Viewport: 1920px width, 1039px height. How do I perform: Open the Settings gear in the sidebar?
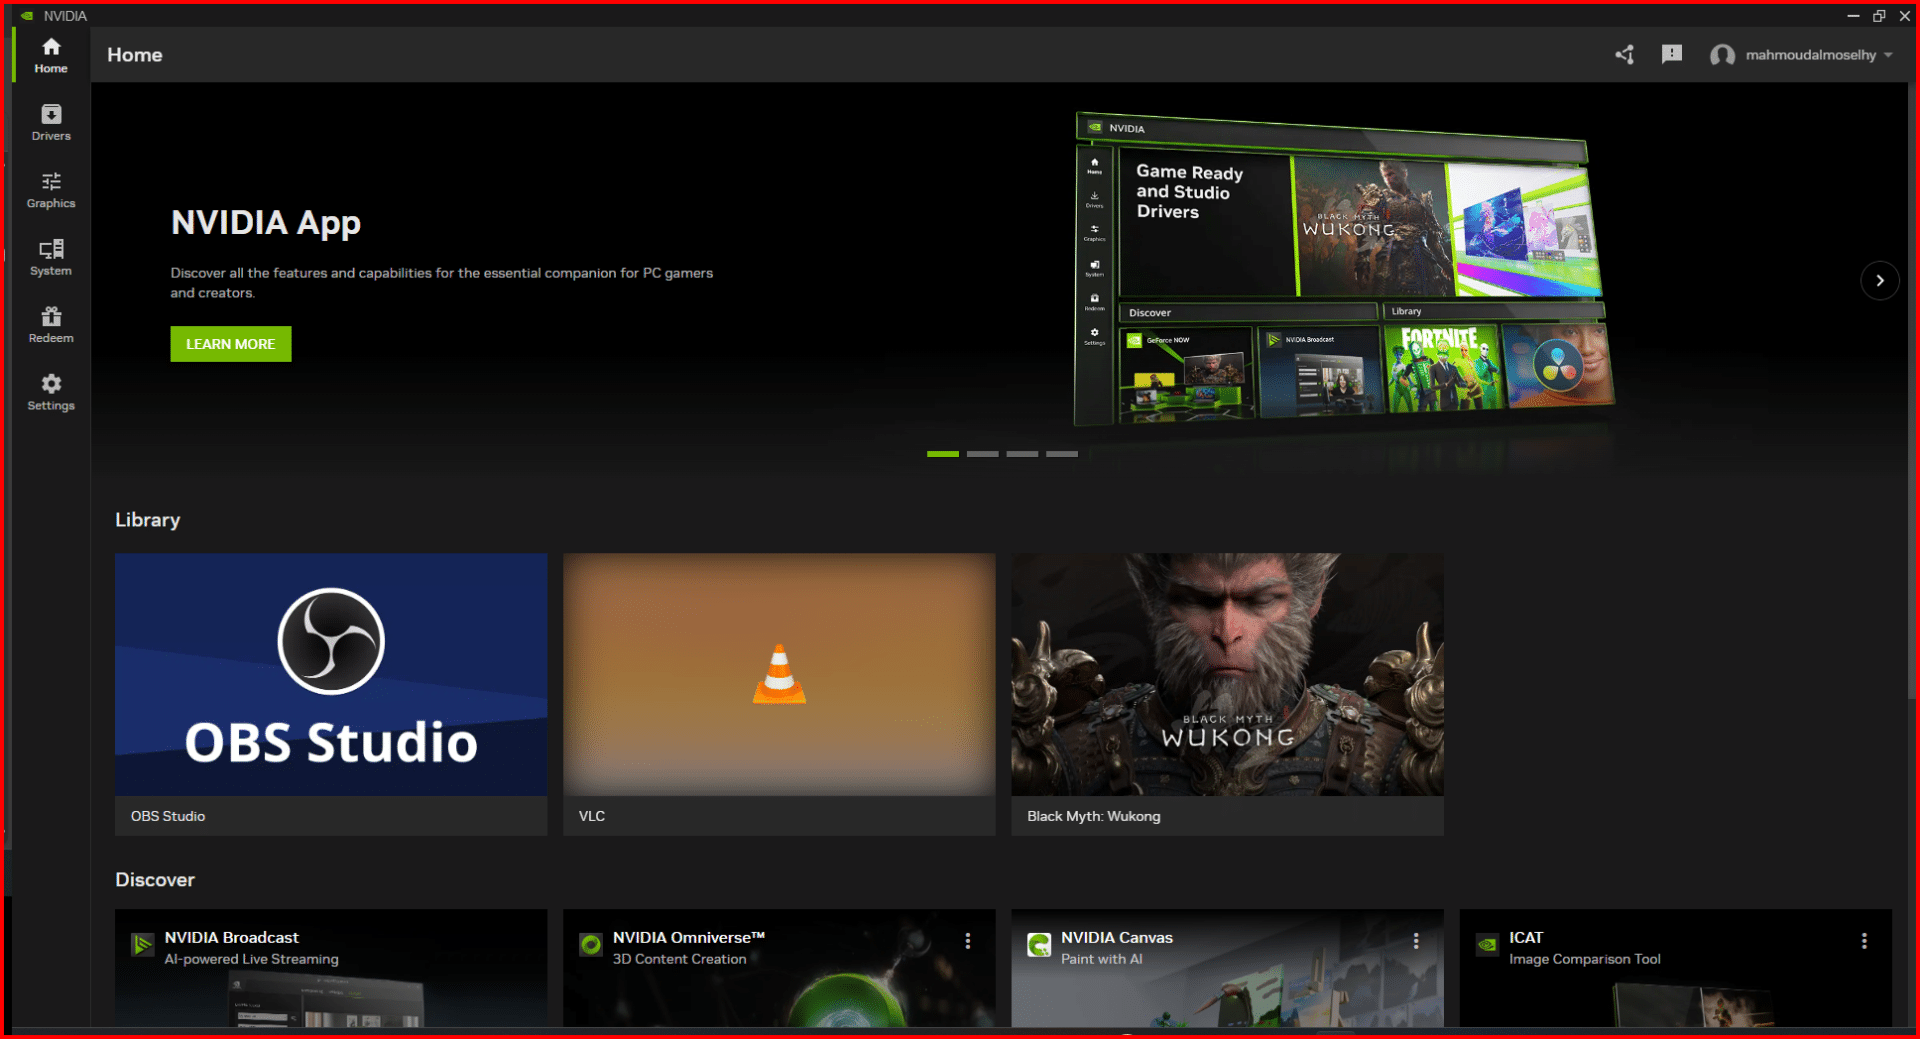coord(51,393)
